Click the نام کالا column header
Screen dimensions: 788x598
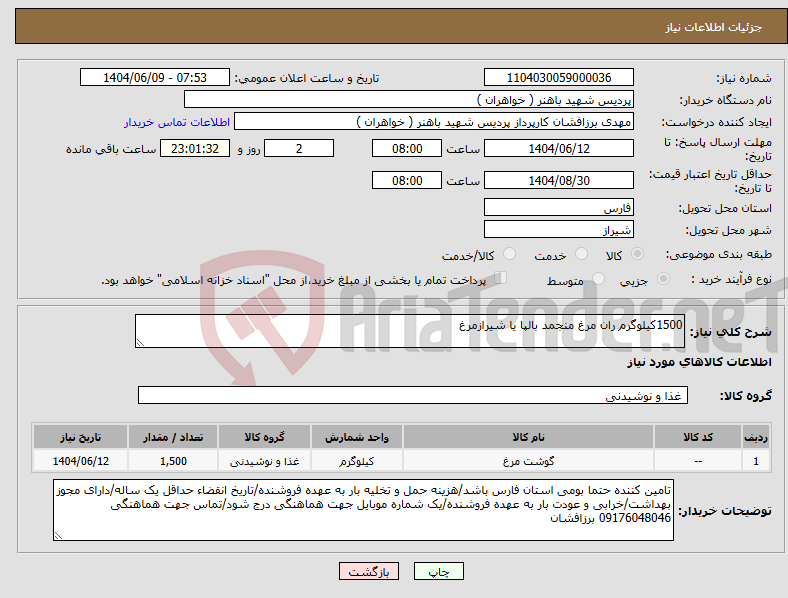[x=528, y=437]
